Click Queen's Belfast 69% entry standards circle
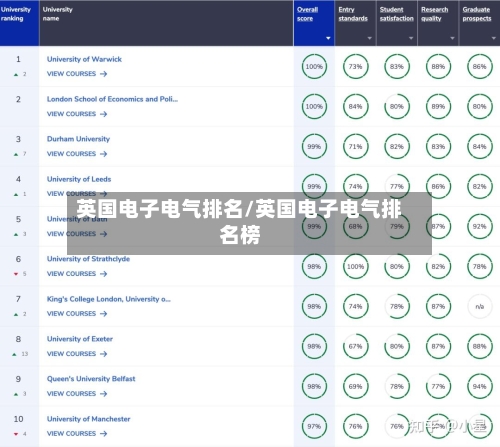This screenshot has width=500, height=447. (355, 387)
